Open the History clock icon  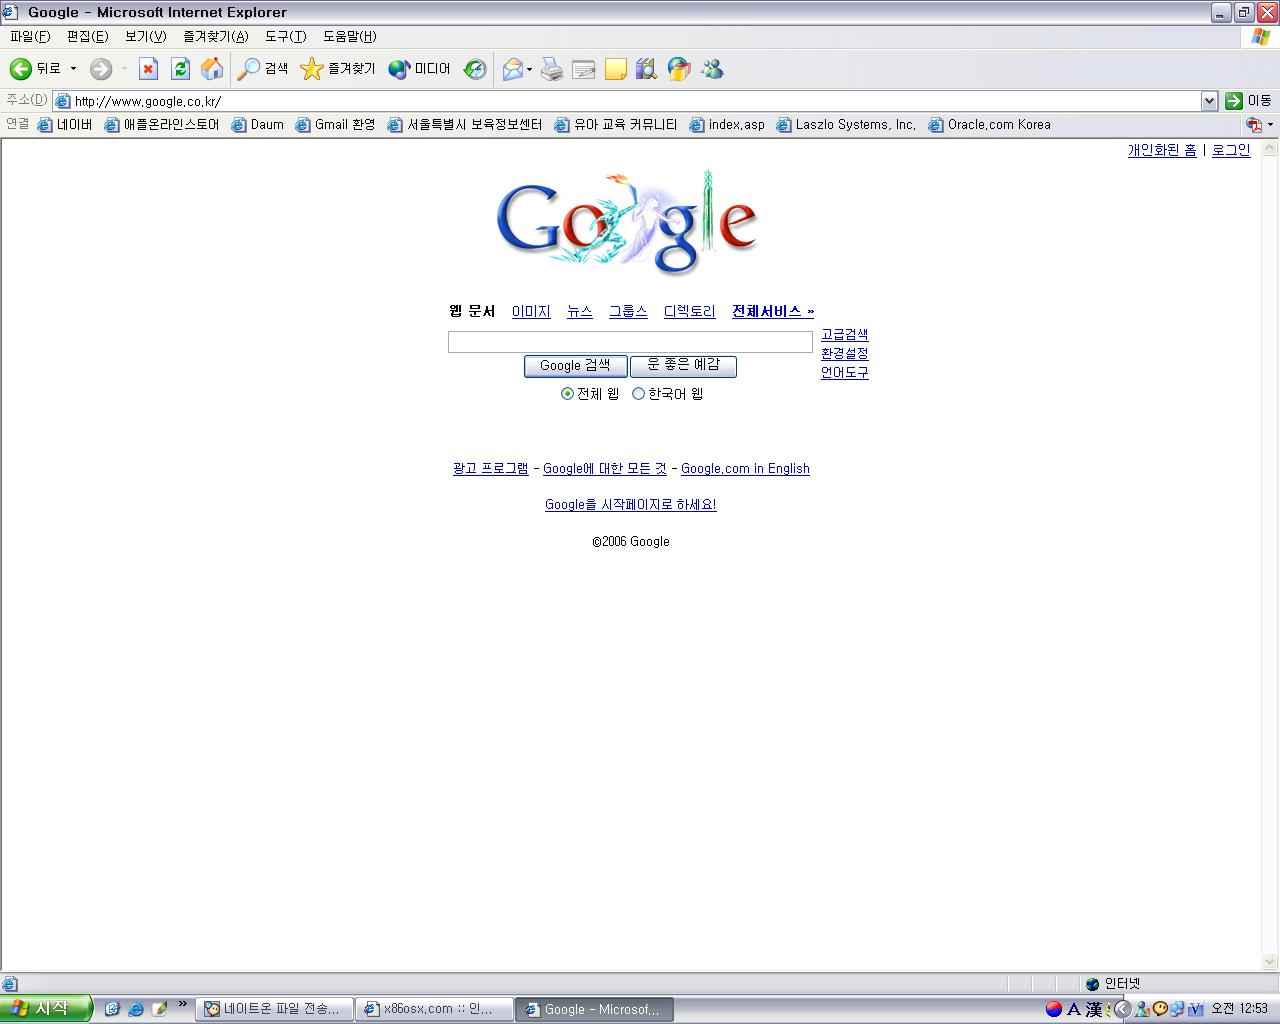tap(475, 69)
